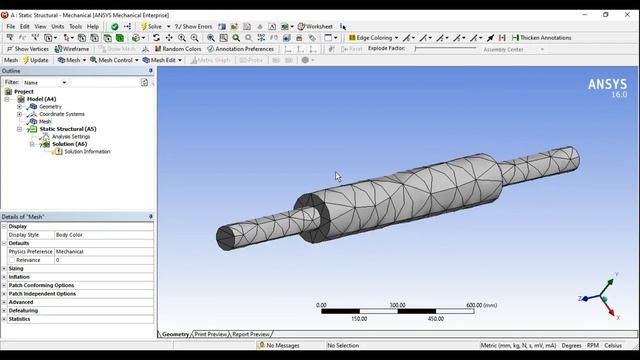Open the Worksheet view
Viewport: 640px width, 360px height.
315,27
